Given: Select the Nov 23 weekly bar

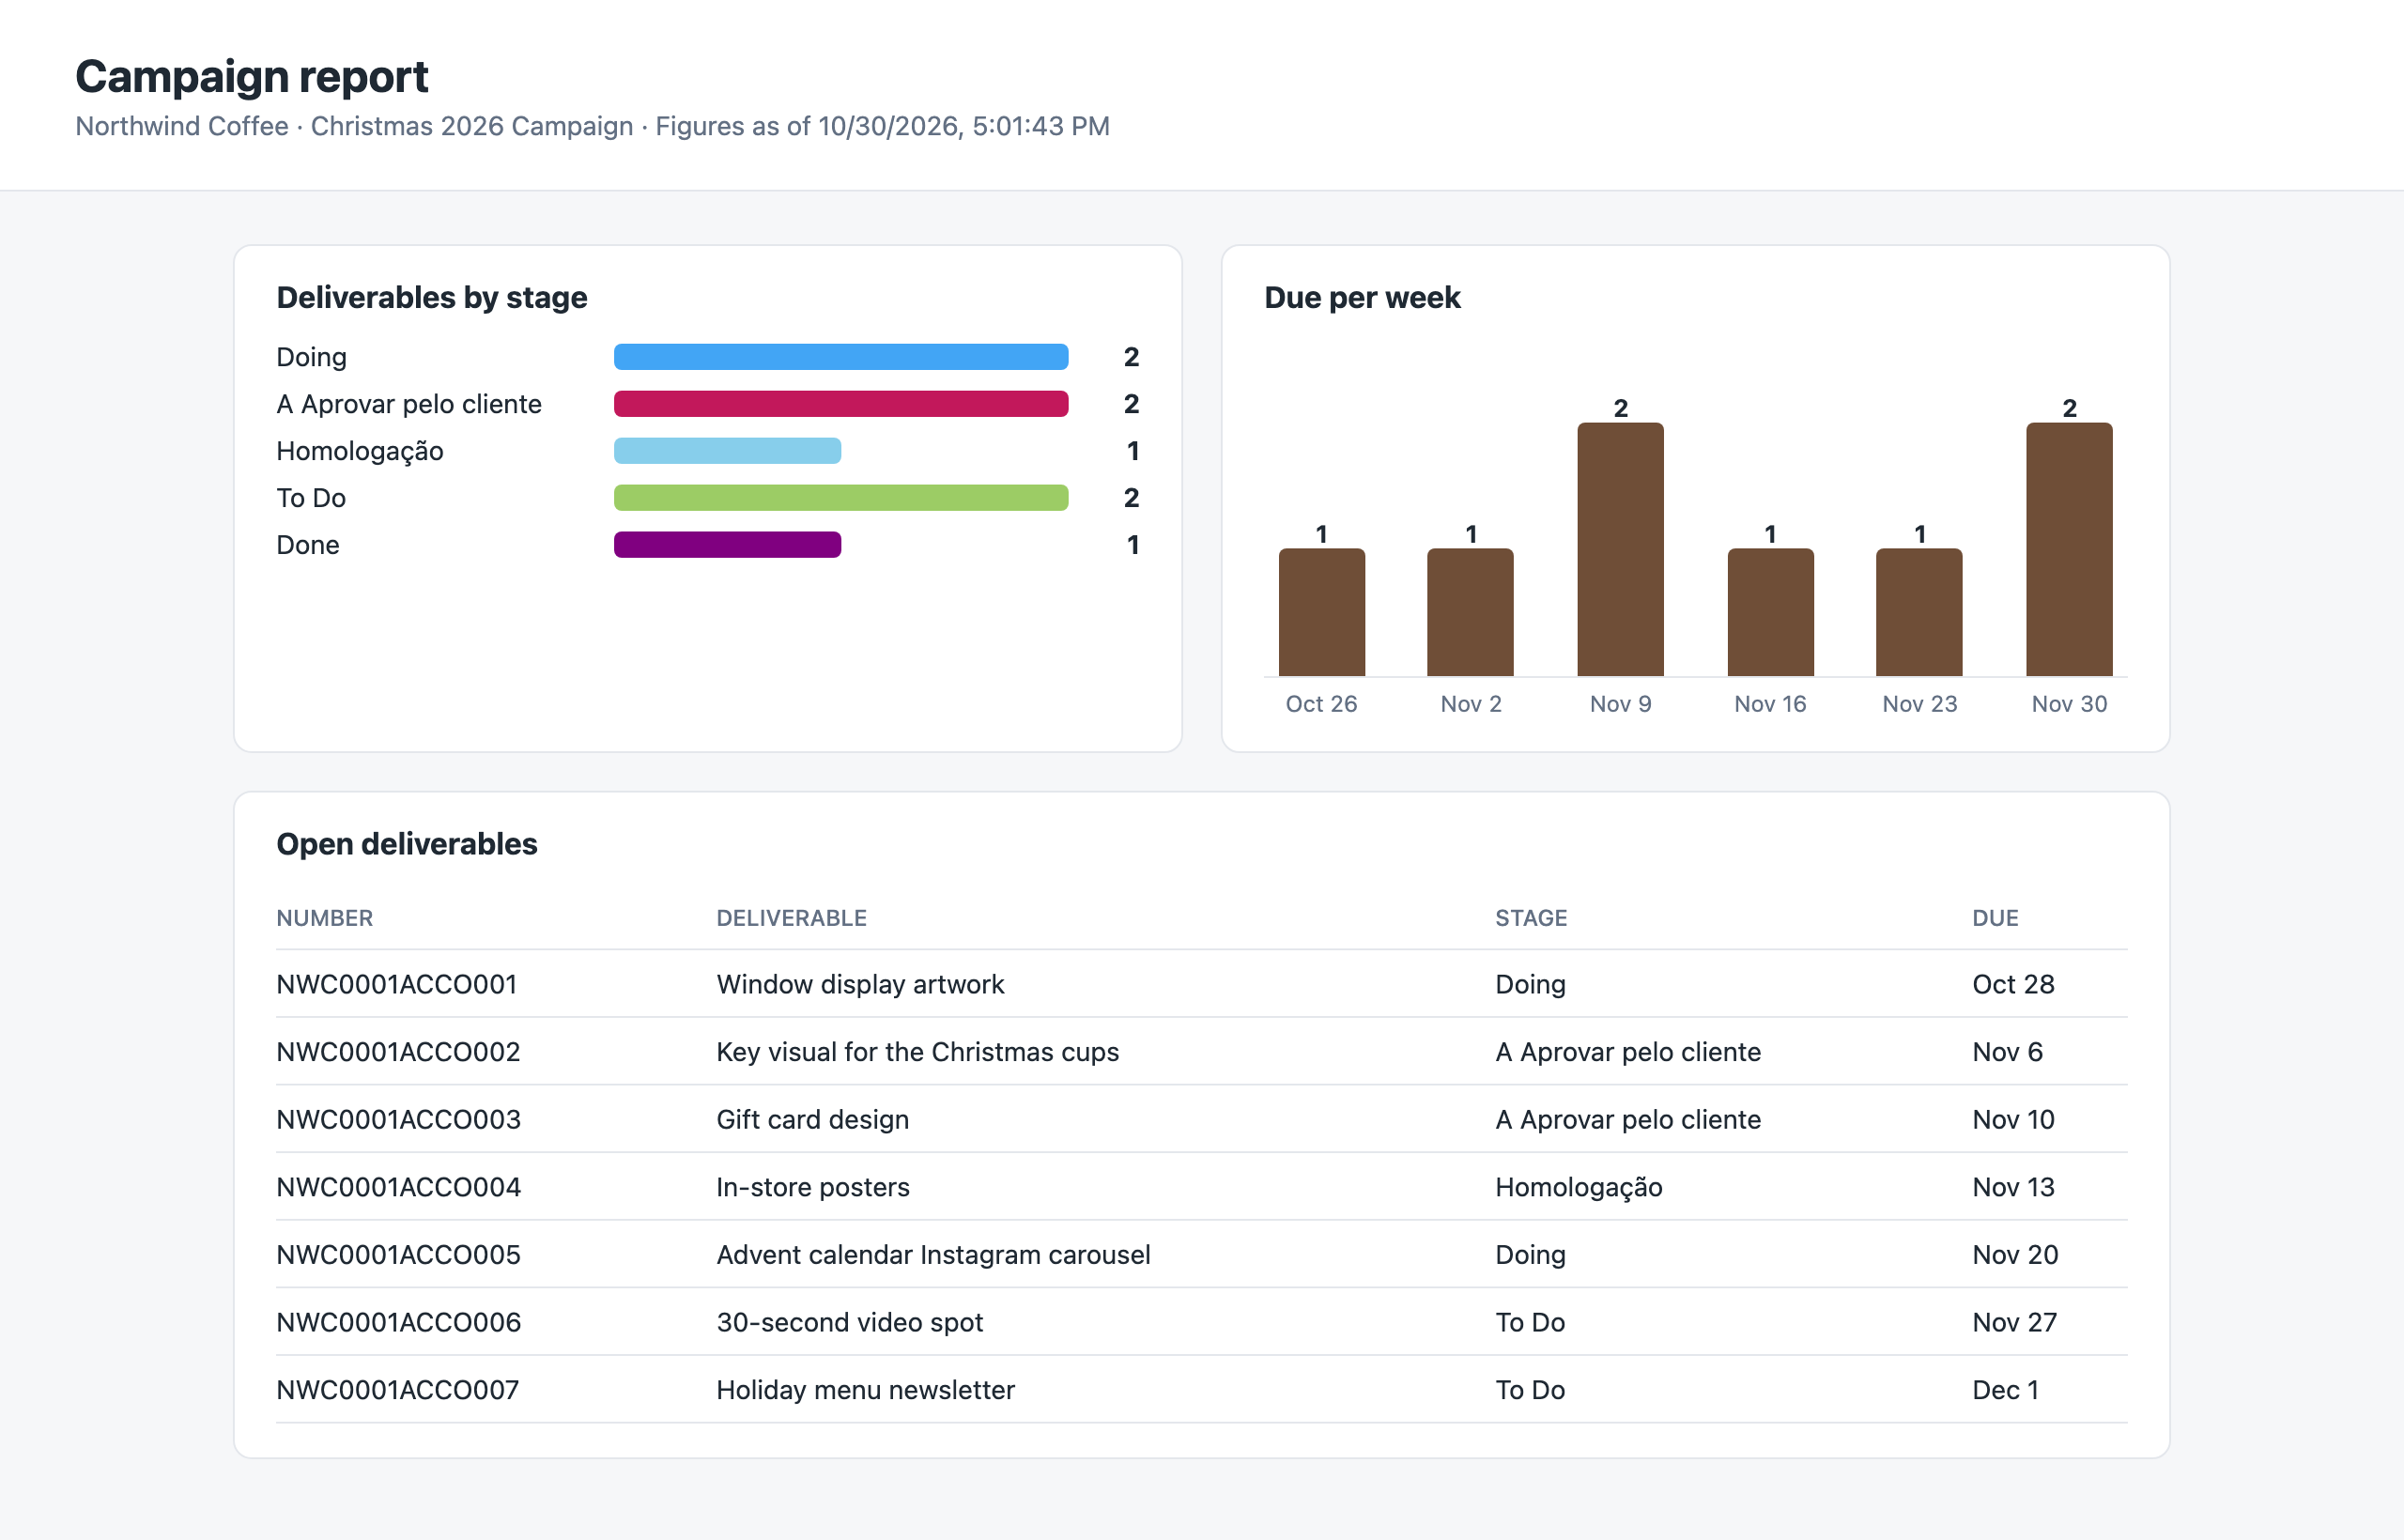Looking at the screenshot, I should 1919,612.
